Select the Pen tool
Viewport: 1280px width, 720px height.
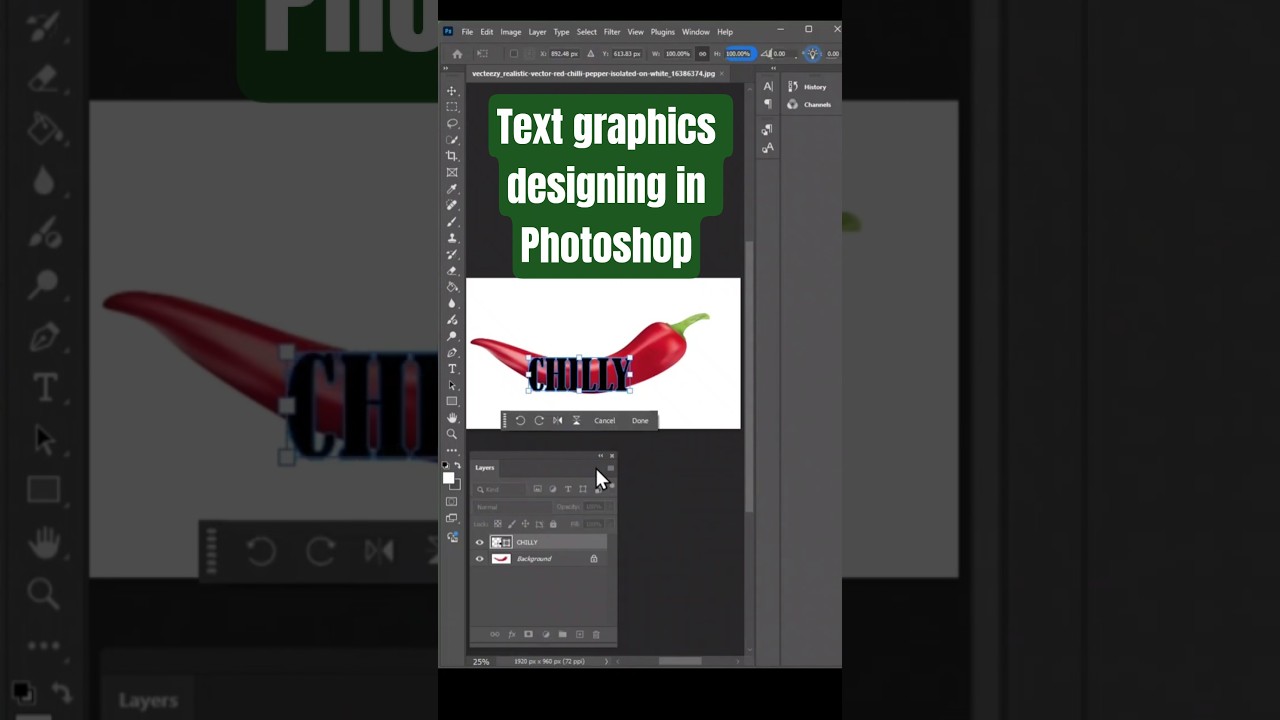452,352
